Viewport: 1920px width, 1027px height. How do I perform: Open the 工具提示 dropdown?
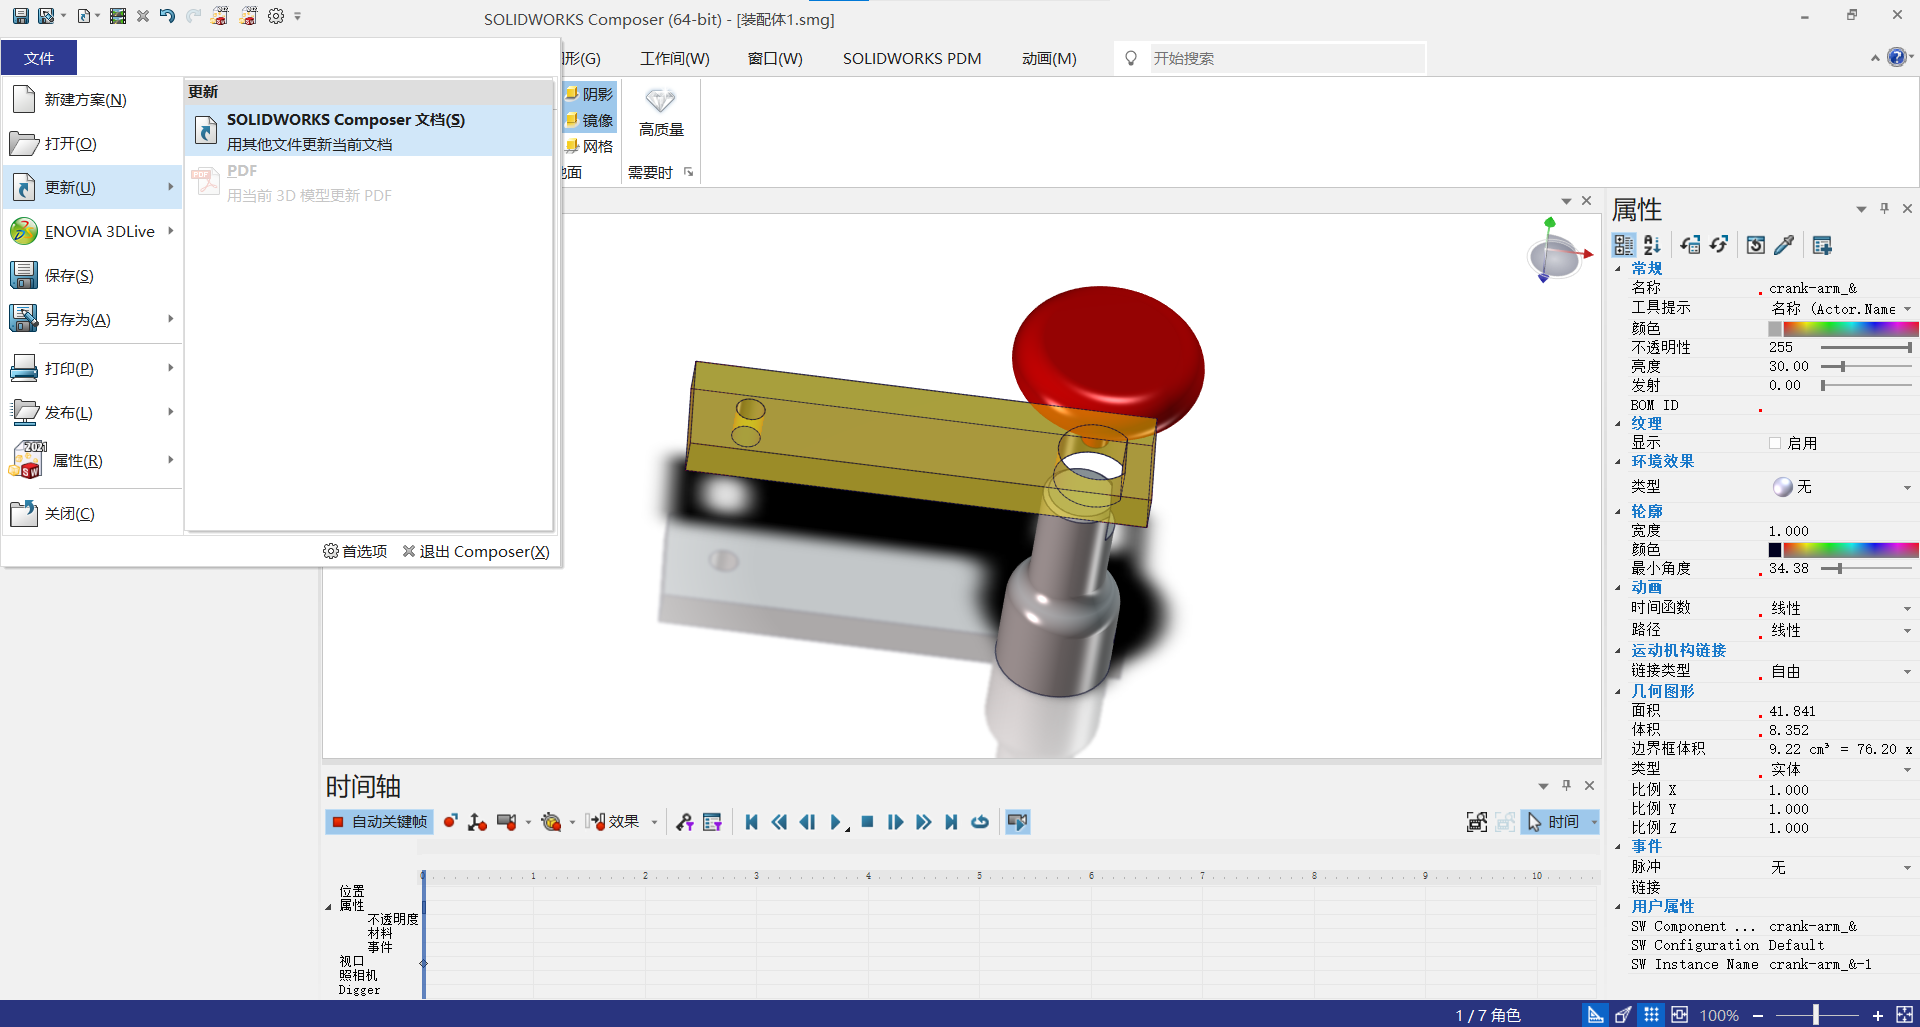(x=1907, y=309)
